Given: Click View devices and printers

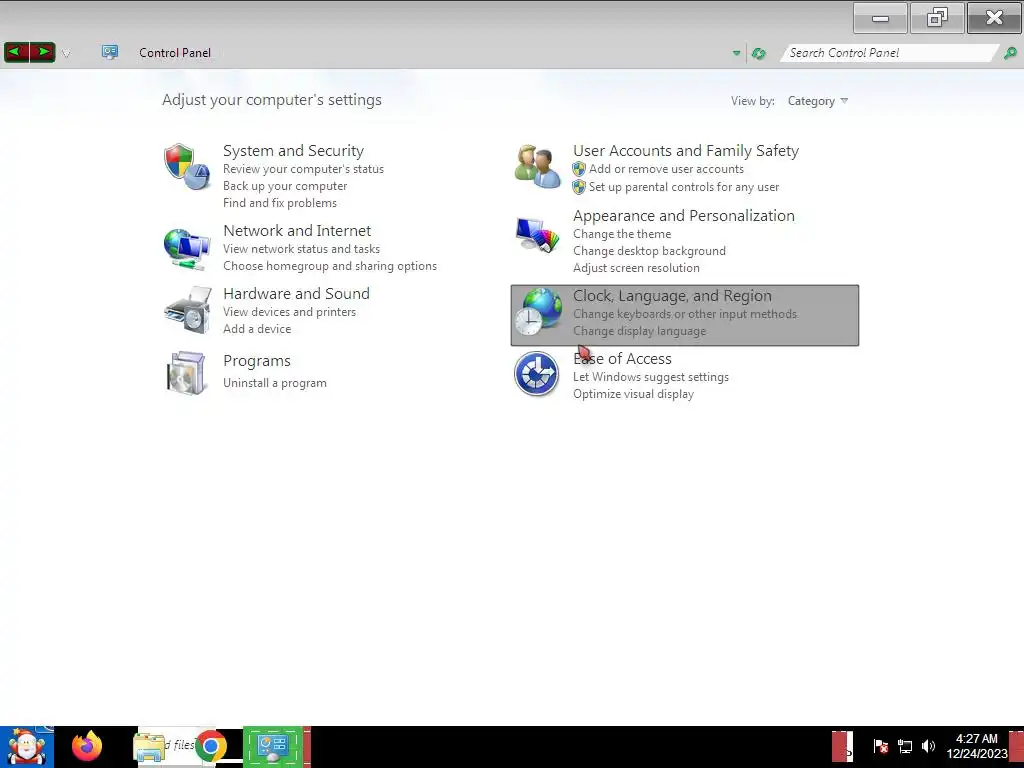Looking at the screenshot, I should tap(289, 312).
